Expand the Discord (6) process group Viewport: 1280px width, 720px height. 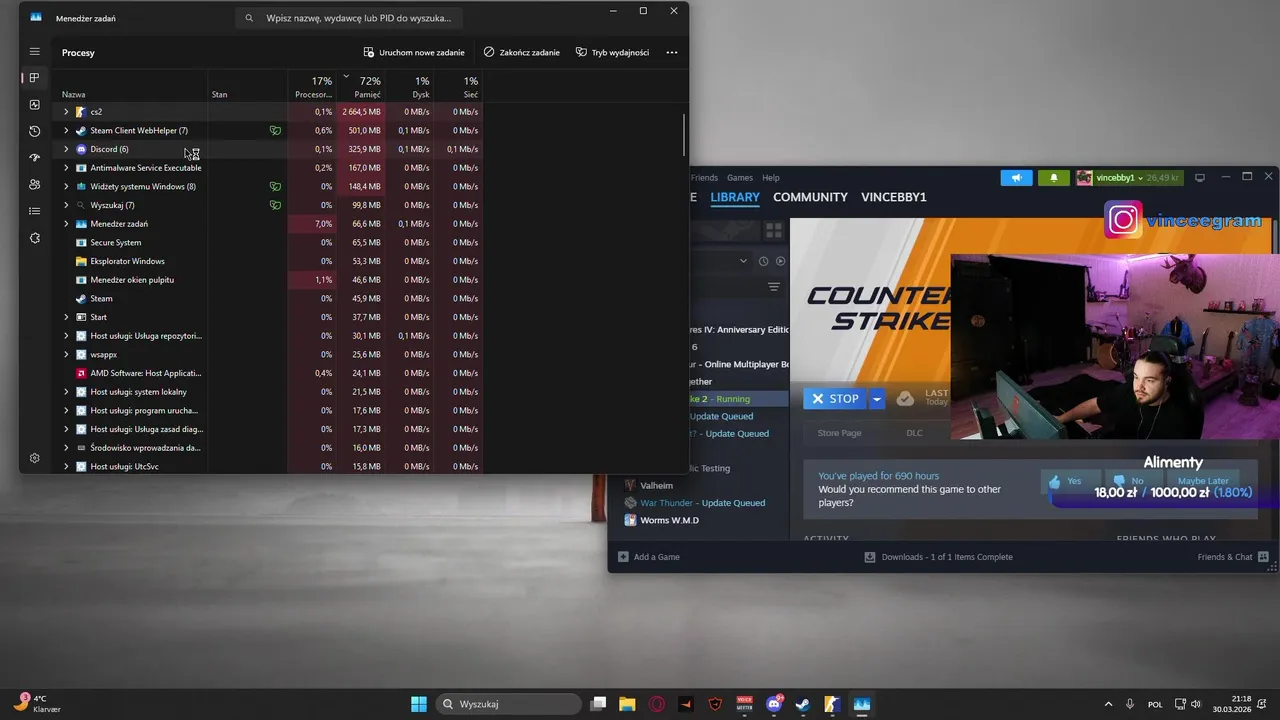click(66, 149)
